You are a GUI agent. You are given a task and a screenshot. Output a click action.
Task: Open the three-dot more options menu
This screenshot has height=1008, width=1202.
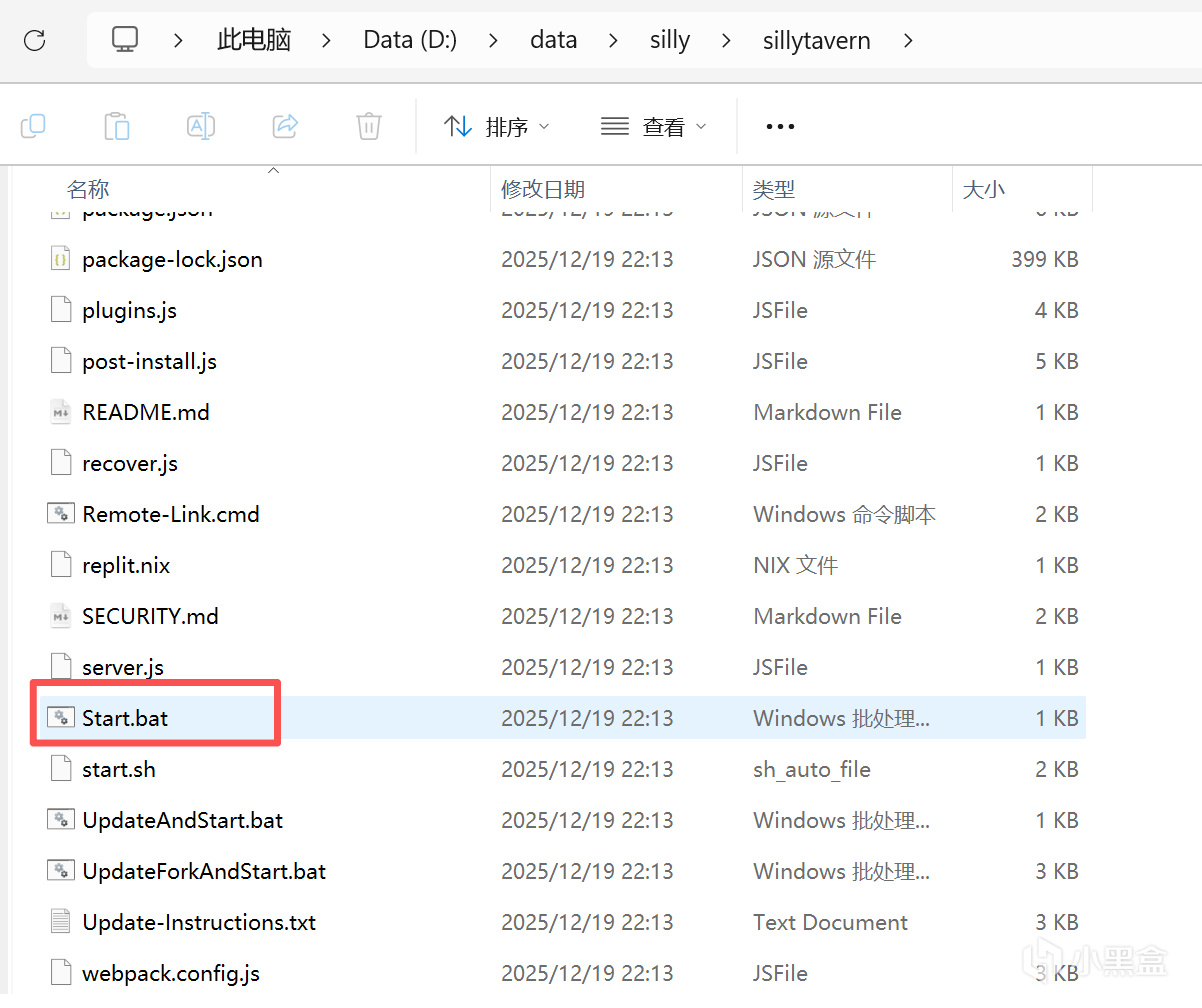[780, 127]
